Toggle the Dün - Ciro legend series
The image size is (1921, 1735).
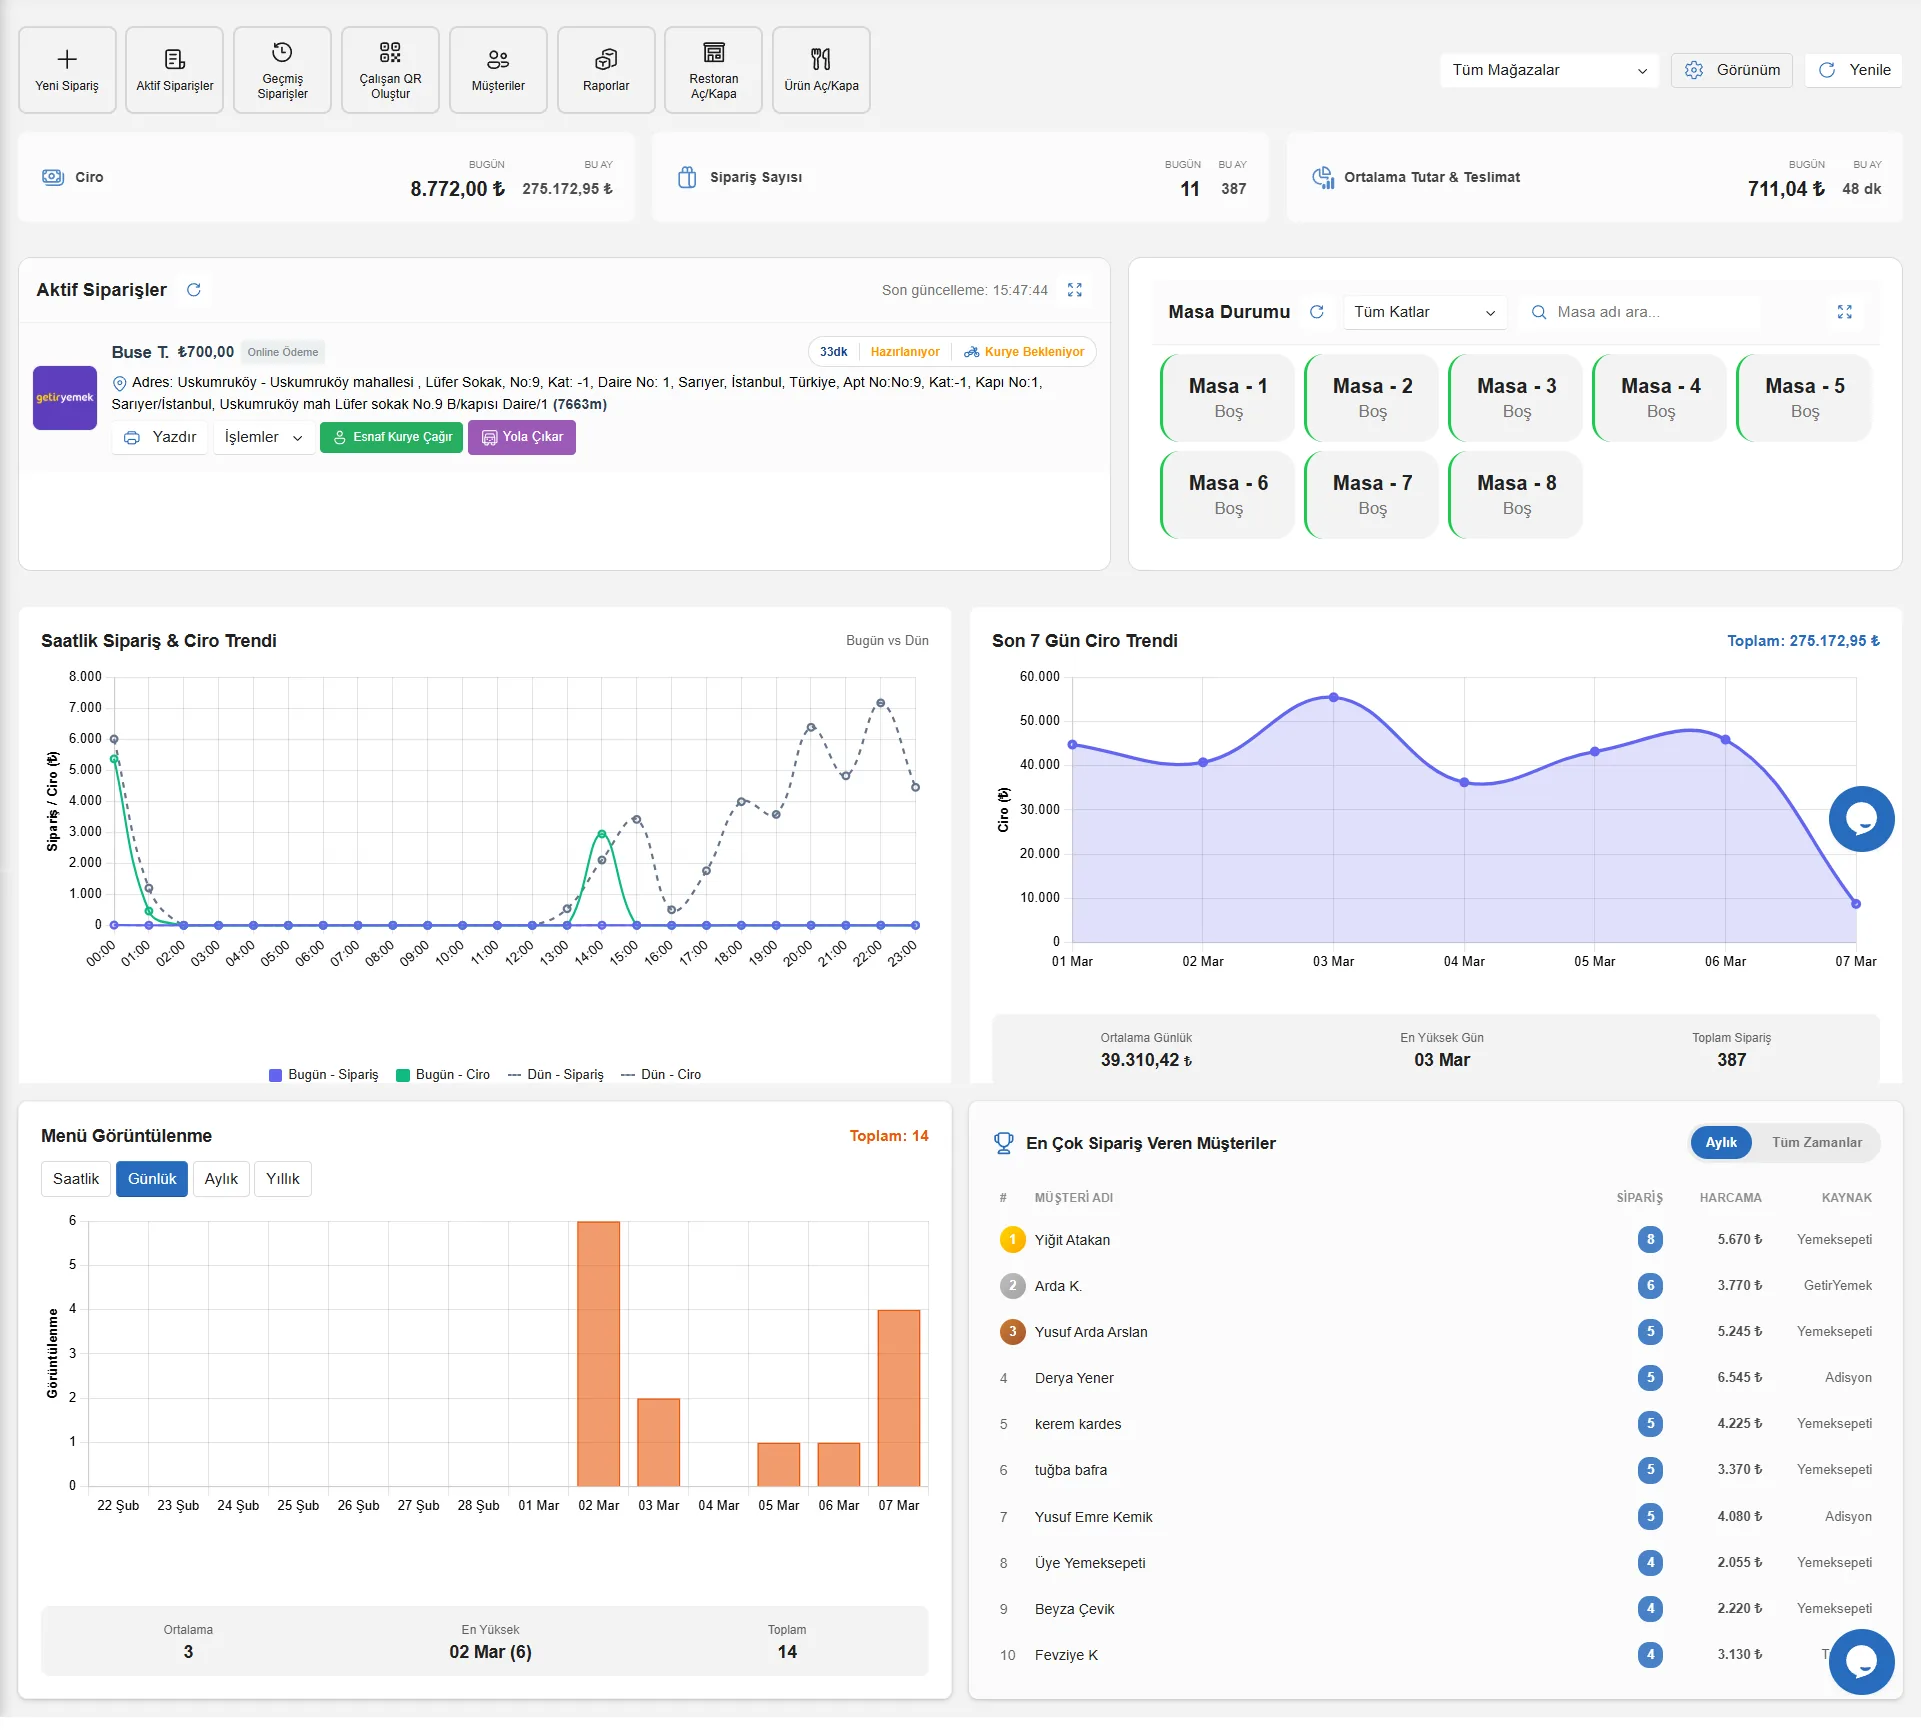[x=661, y=1075]
